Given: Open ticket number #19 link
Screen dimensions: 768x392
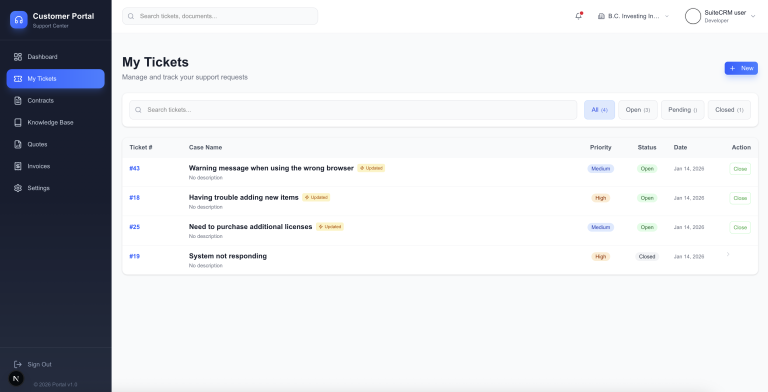Looking at the screenshot, I should coord(135,256).
